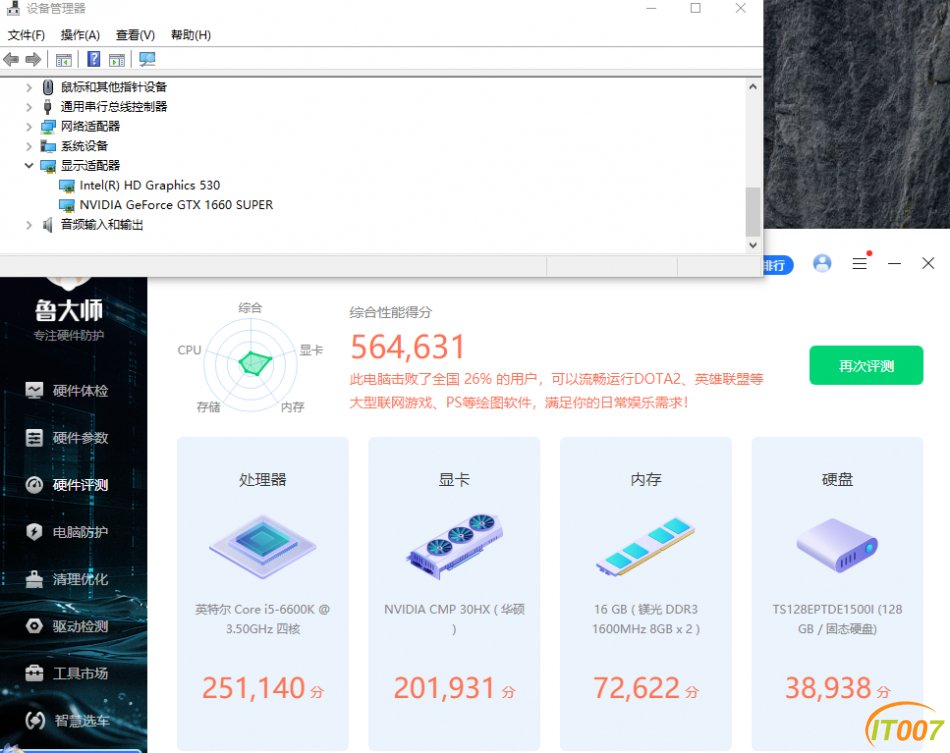Expand the 通用串行总线控制器 node

tap(28, 107)
